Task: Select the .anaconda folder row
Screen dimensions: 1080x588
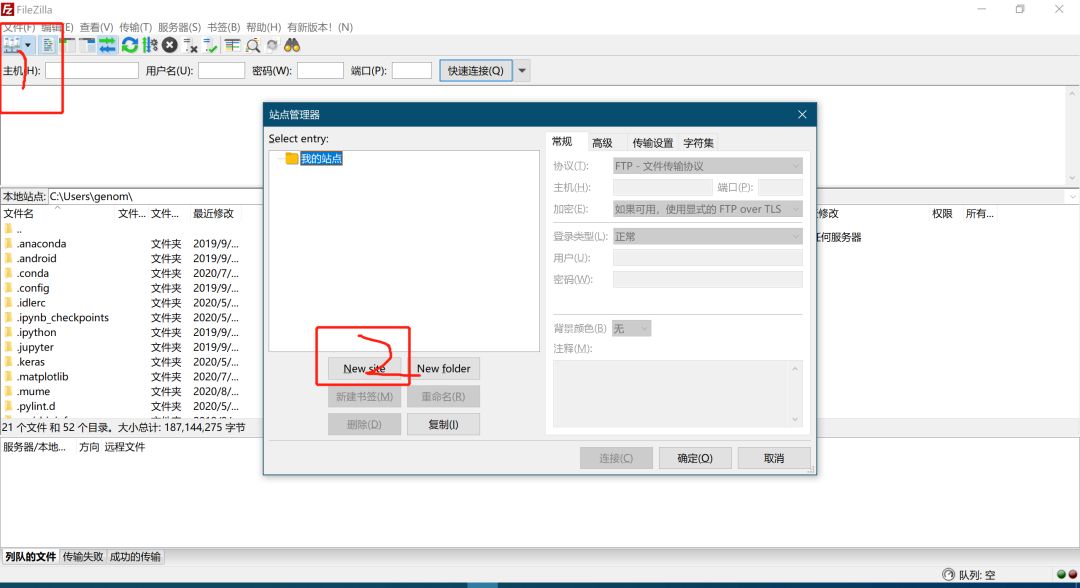Action: pos(122,244)
